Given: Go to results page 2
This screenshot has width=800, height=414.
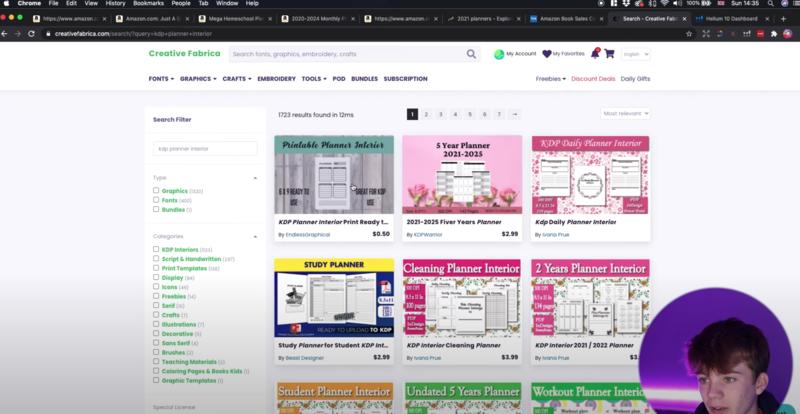Looking at the screenshot, I should (x=426, y=114).
